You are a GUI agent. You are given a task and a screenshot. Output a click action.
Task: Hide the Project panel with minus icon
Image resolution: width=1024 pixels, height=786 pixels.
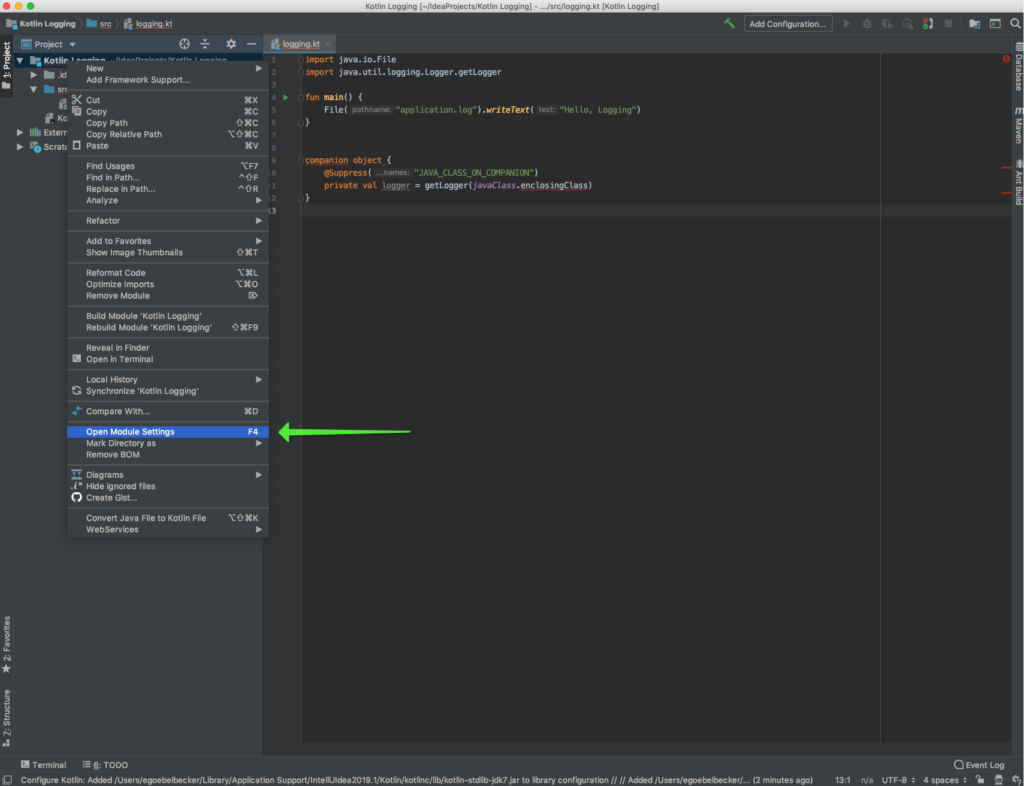[x=252, y=44]
